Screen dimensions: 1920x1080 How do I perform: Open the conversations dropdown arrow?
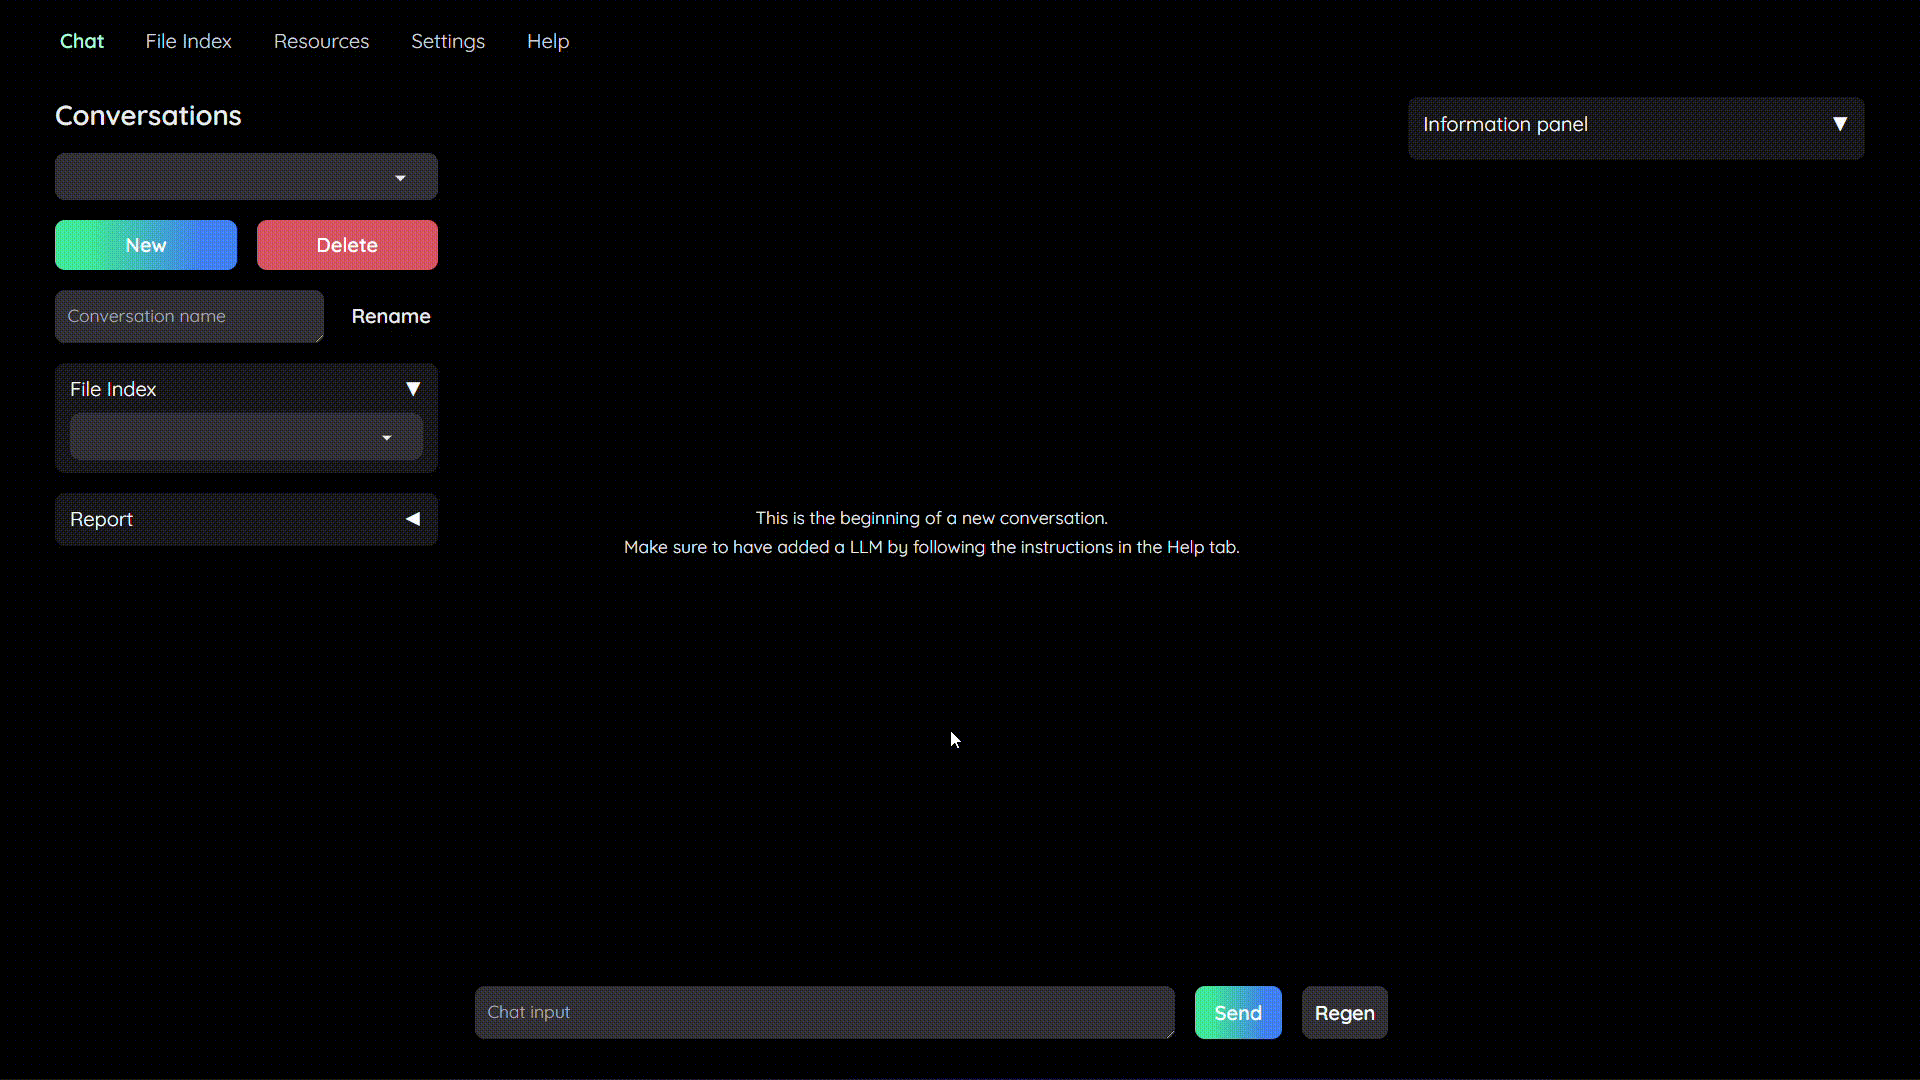(x=400, y=178)
